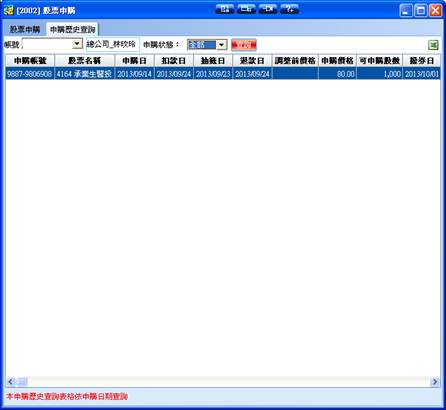Click the horizontal scrollbar right arrow
This screenshot has height=410, width=446.
pos(435,381)
